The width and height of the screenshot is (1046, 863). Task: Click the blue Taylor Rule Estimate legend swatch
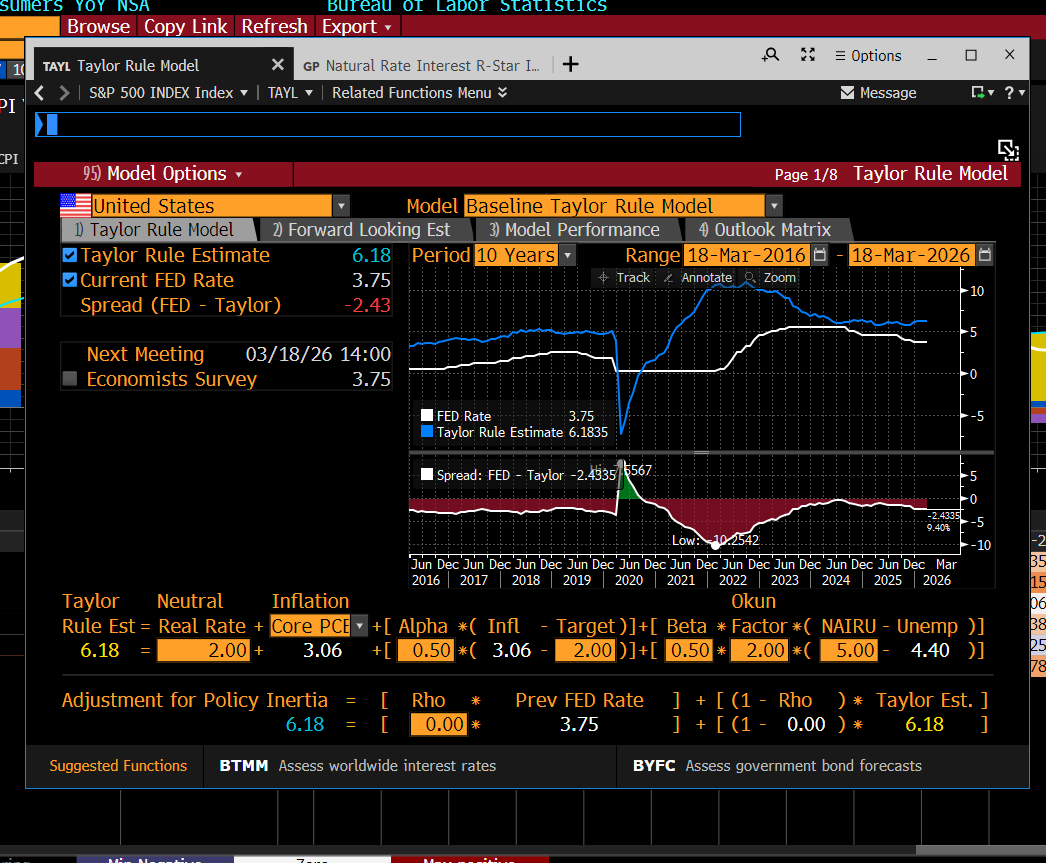click(x=427, y=432)
